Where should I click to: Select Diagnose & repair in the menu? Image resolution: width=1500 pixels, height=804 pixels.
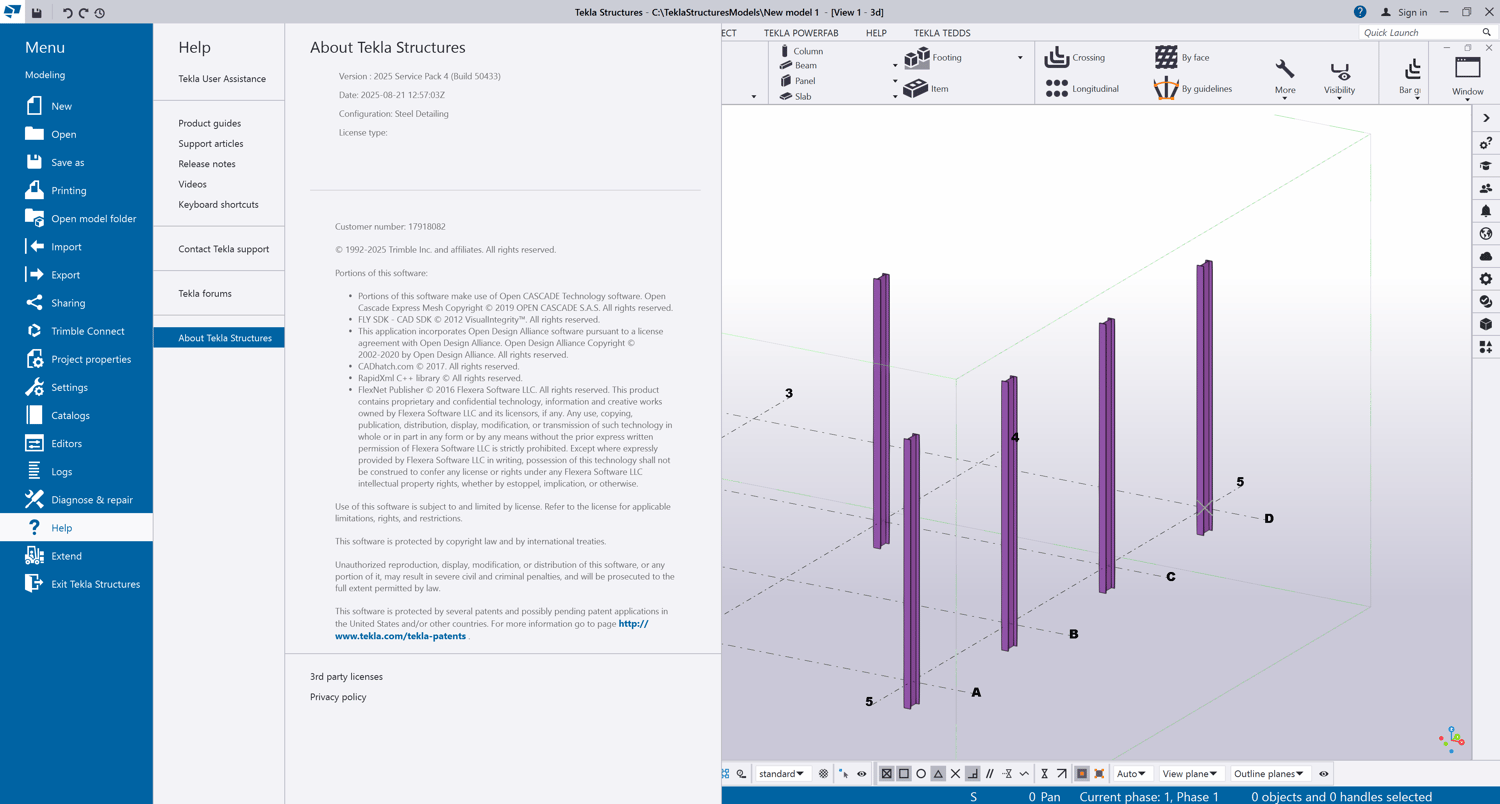[76, 500]
